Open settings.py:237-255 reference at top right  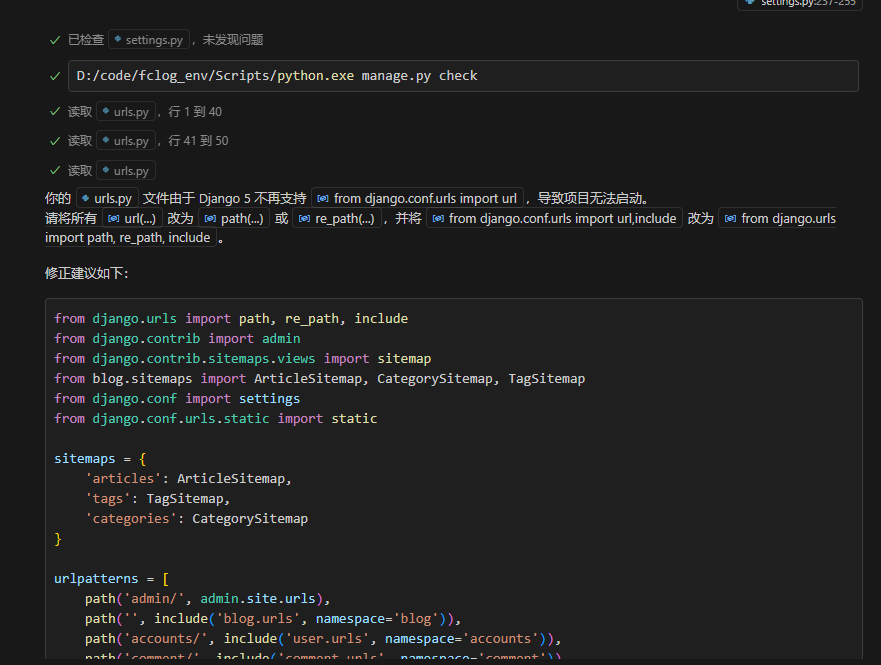pos(800,3)
